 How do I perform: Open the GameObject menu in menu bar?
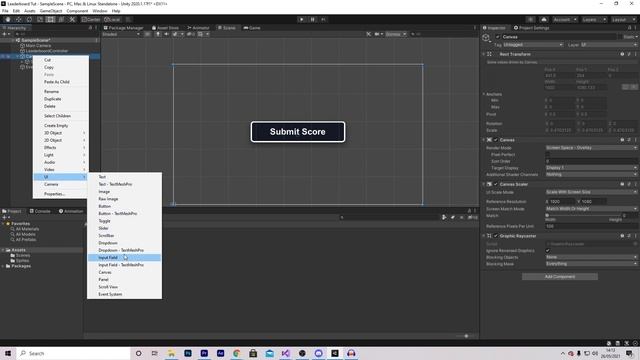pos(51,11)
